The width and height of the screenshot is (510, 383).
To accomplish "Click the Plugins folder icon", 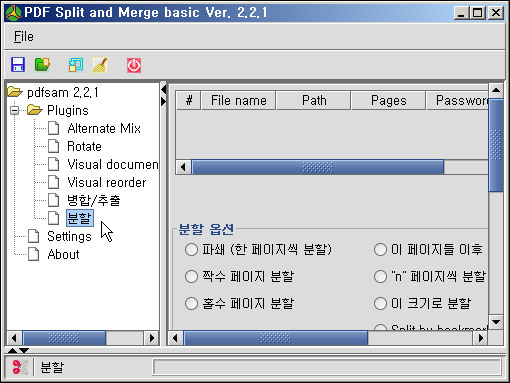I will 35,110.
